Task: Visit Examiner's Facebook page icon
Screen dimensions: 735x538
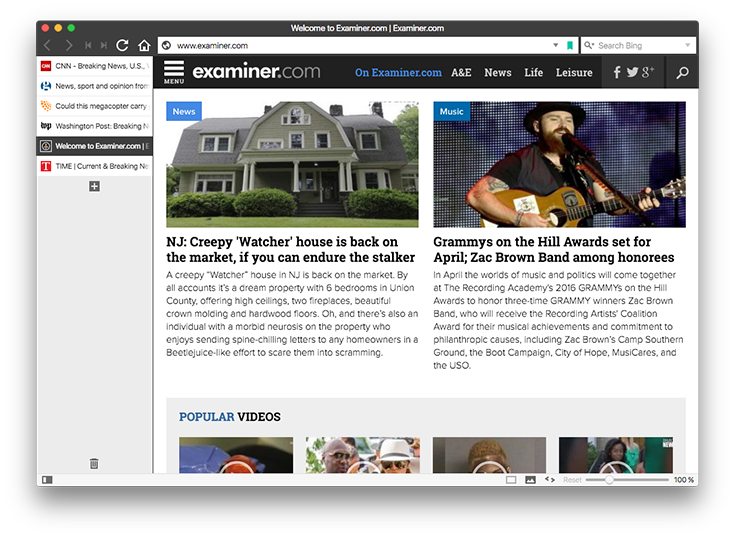Action: (x=617, y=72)
